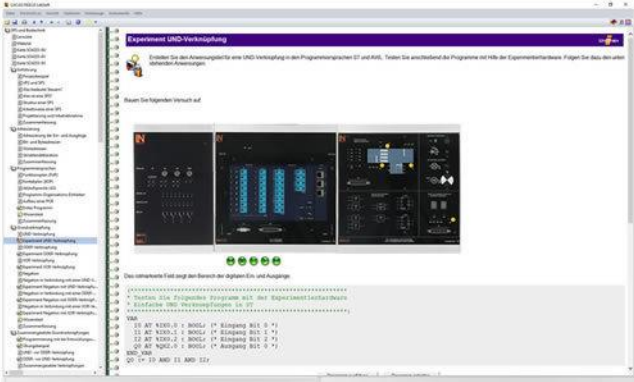
Task: Click the Lucas-Nülle logo in purple header
Action: (609, 40)
